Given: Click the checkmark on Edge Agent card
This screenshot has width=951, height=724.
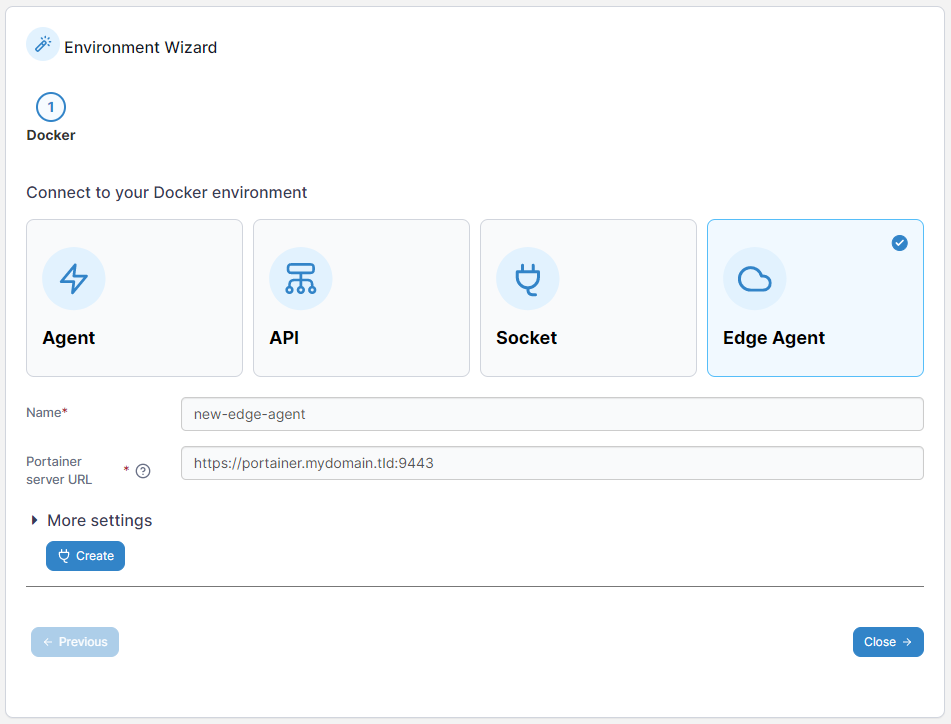Looking at the screenshot, I should coord(899,243).
